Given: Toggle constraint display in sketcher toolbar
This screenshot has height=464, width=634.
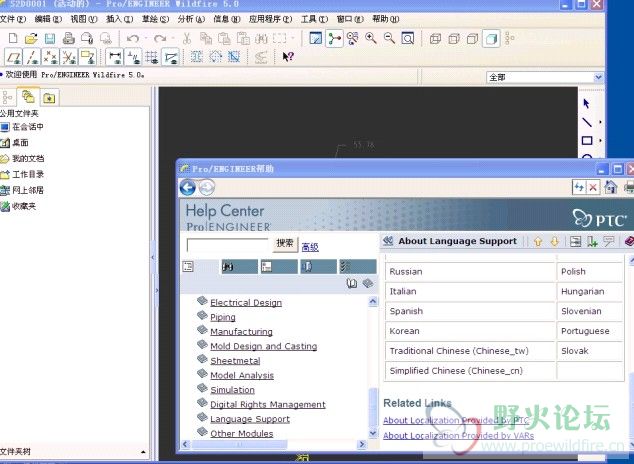Looking at the screenshot, I should pyautogui.click(x=133, y=57).
